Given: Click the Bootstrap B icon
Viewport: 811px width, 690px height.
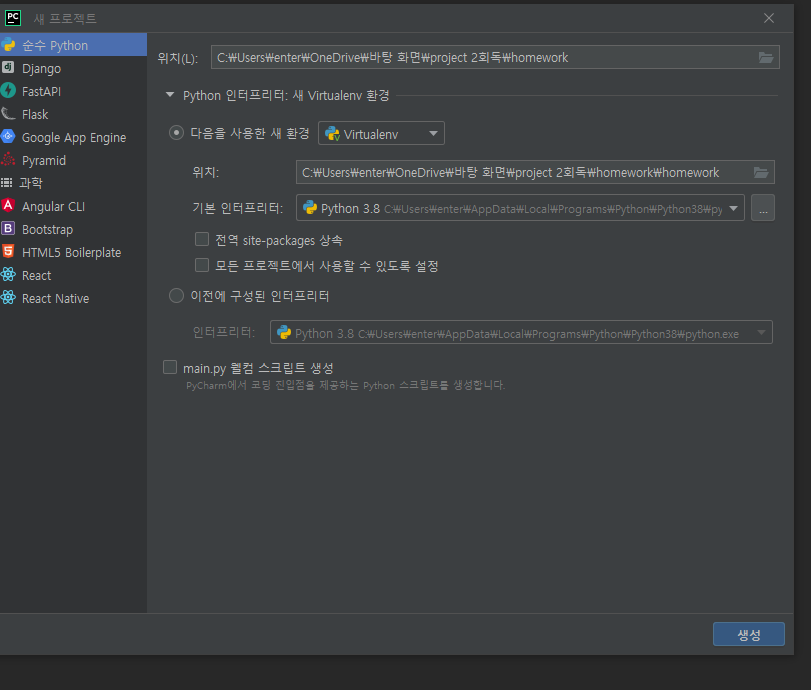Looking at the screenshot, I should click(x=8, y=228).
